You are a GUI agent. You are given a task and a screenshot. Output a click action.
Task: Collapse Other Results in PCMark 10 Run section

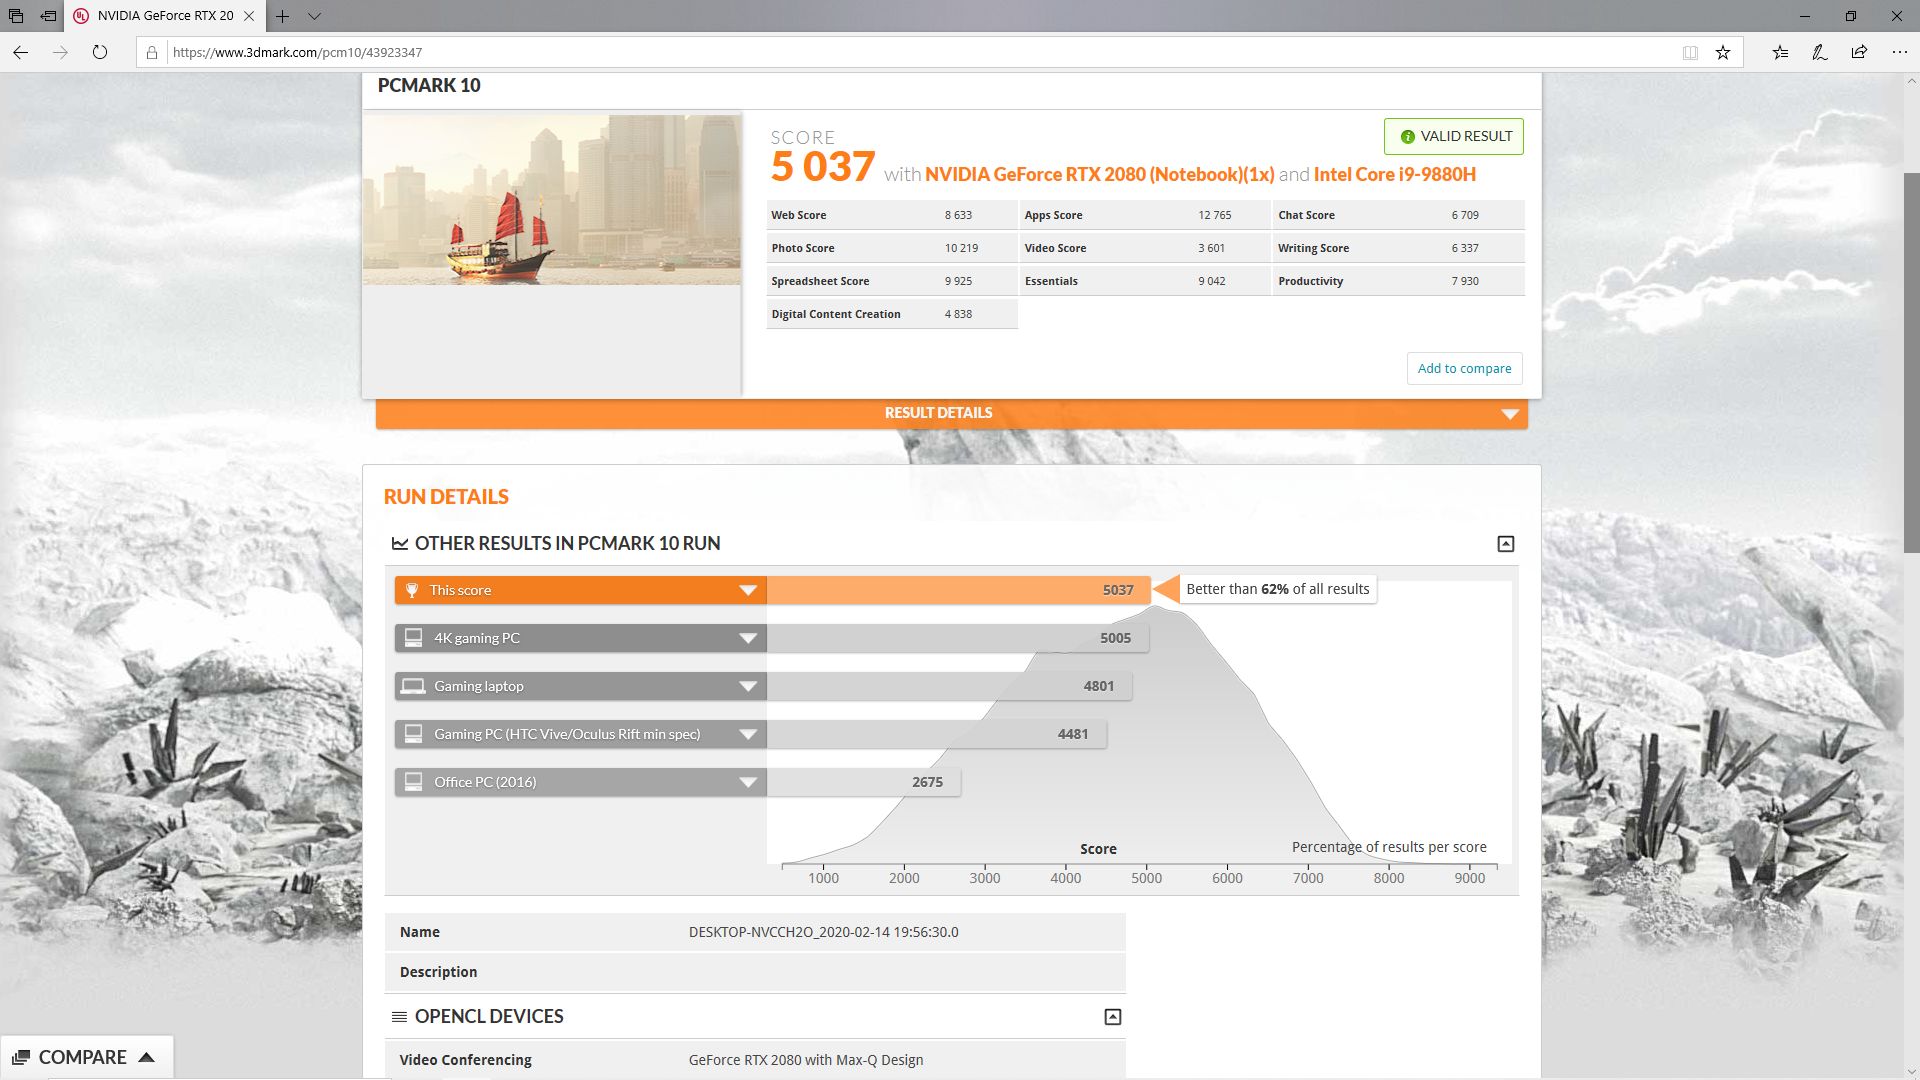tap(1506, 544)
